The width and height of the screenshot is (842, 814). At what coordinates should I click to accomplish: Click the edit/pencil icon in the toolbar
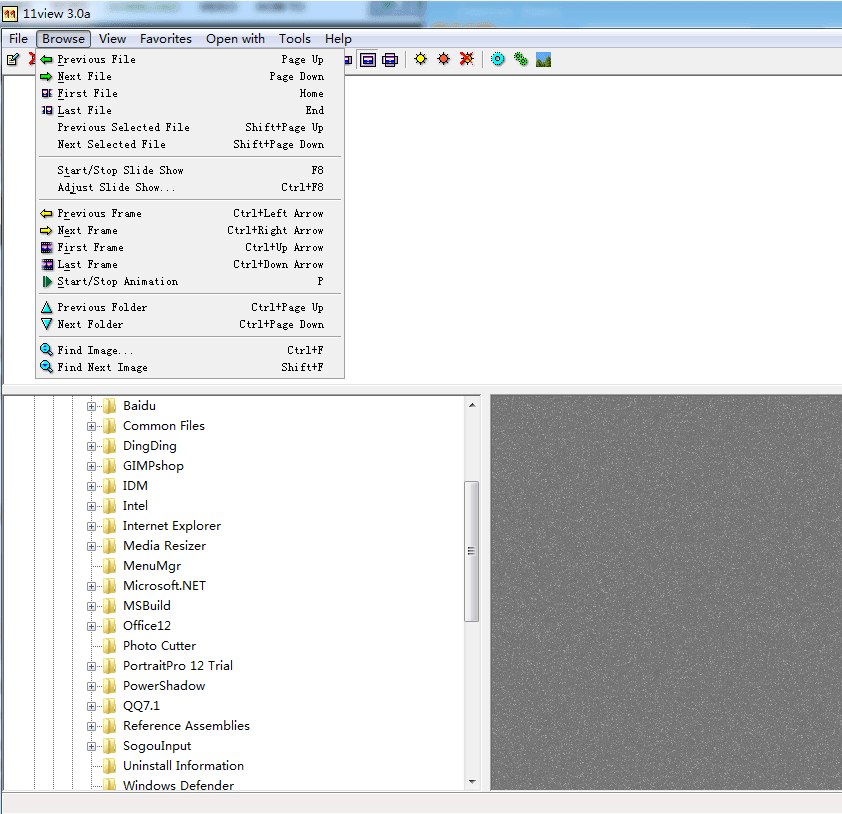[x=13, y=60]
